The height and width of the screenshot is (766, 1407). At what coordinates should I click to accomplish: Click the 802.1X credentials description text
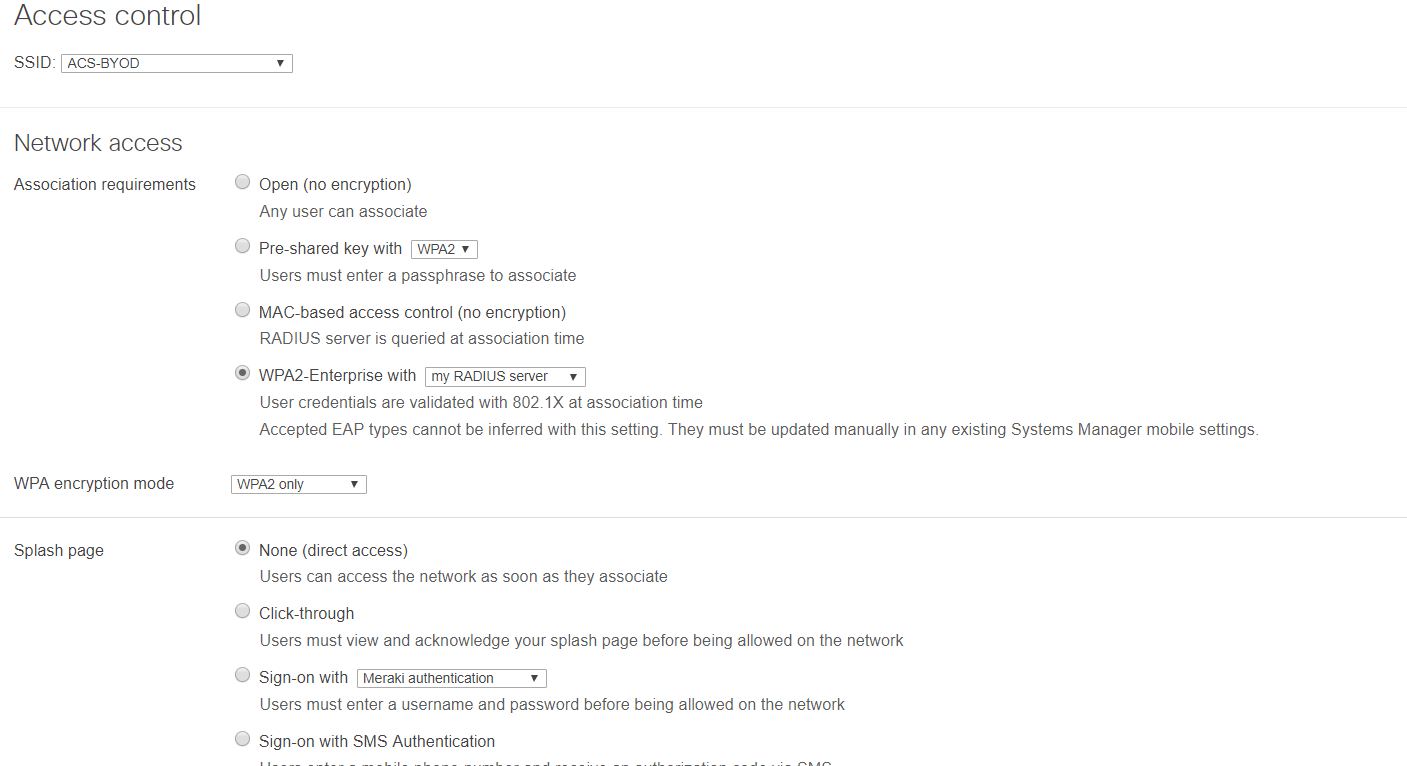coord(481,403)
